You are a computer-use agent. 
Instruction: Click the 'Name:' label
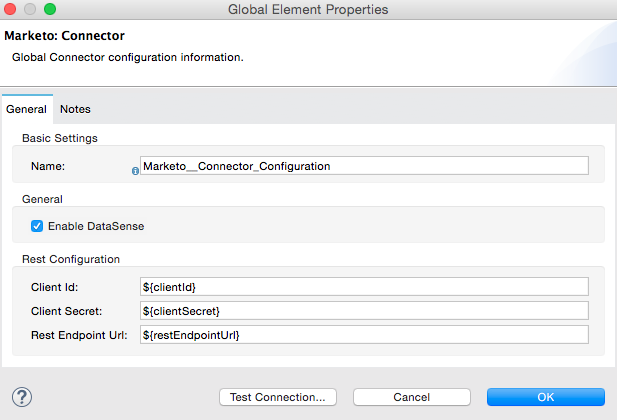point(48,167)
